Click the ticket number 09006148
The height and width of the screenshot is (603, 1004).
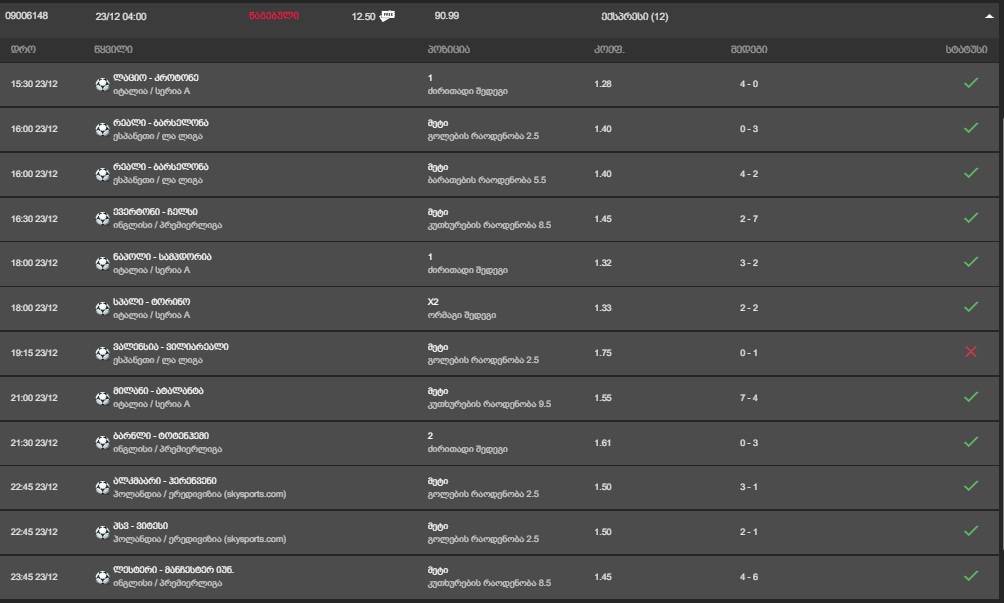click(x=27, y=17)
